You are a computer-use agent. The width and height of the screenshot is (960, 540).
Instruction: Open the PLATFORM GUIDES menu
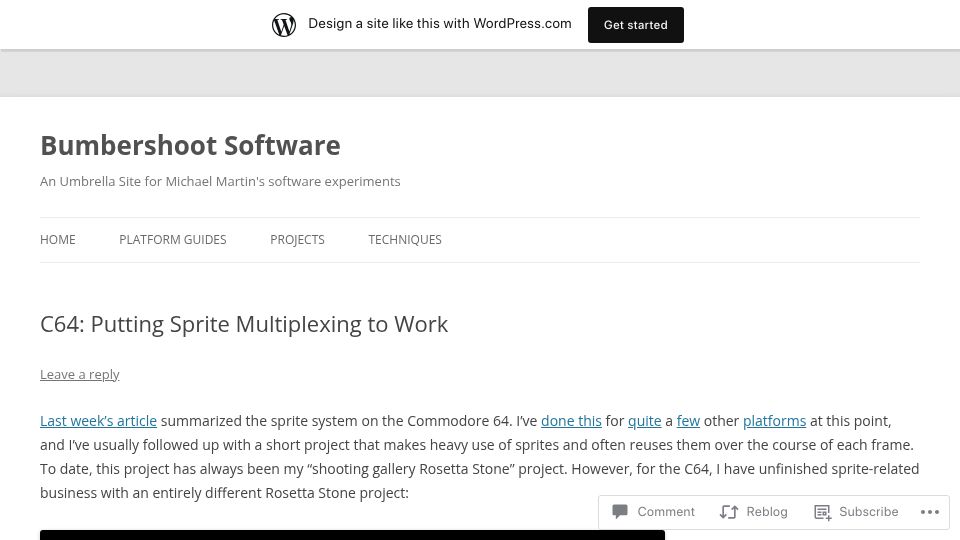tap(173, 239)
